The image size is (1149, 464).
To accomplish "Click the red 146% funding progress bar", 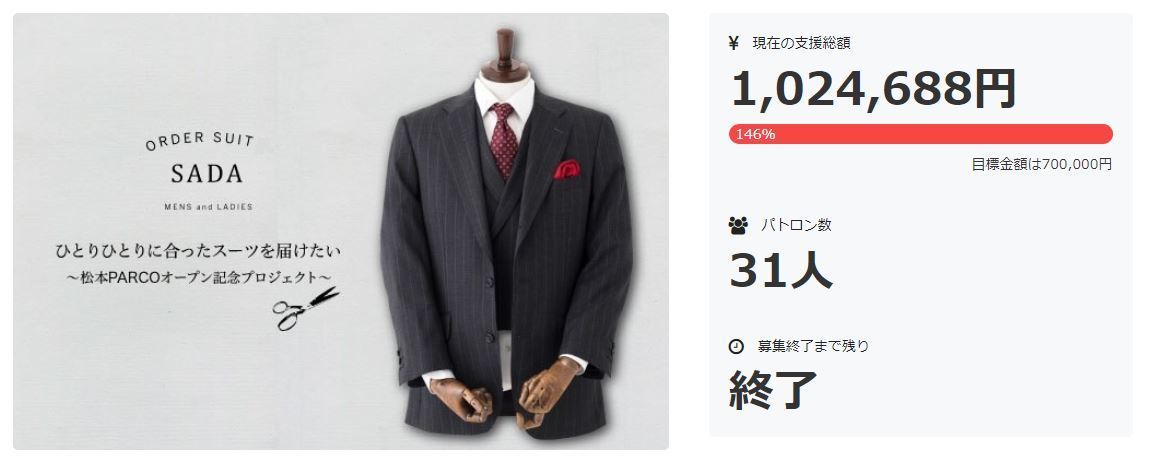I will 920,134.
